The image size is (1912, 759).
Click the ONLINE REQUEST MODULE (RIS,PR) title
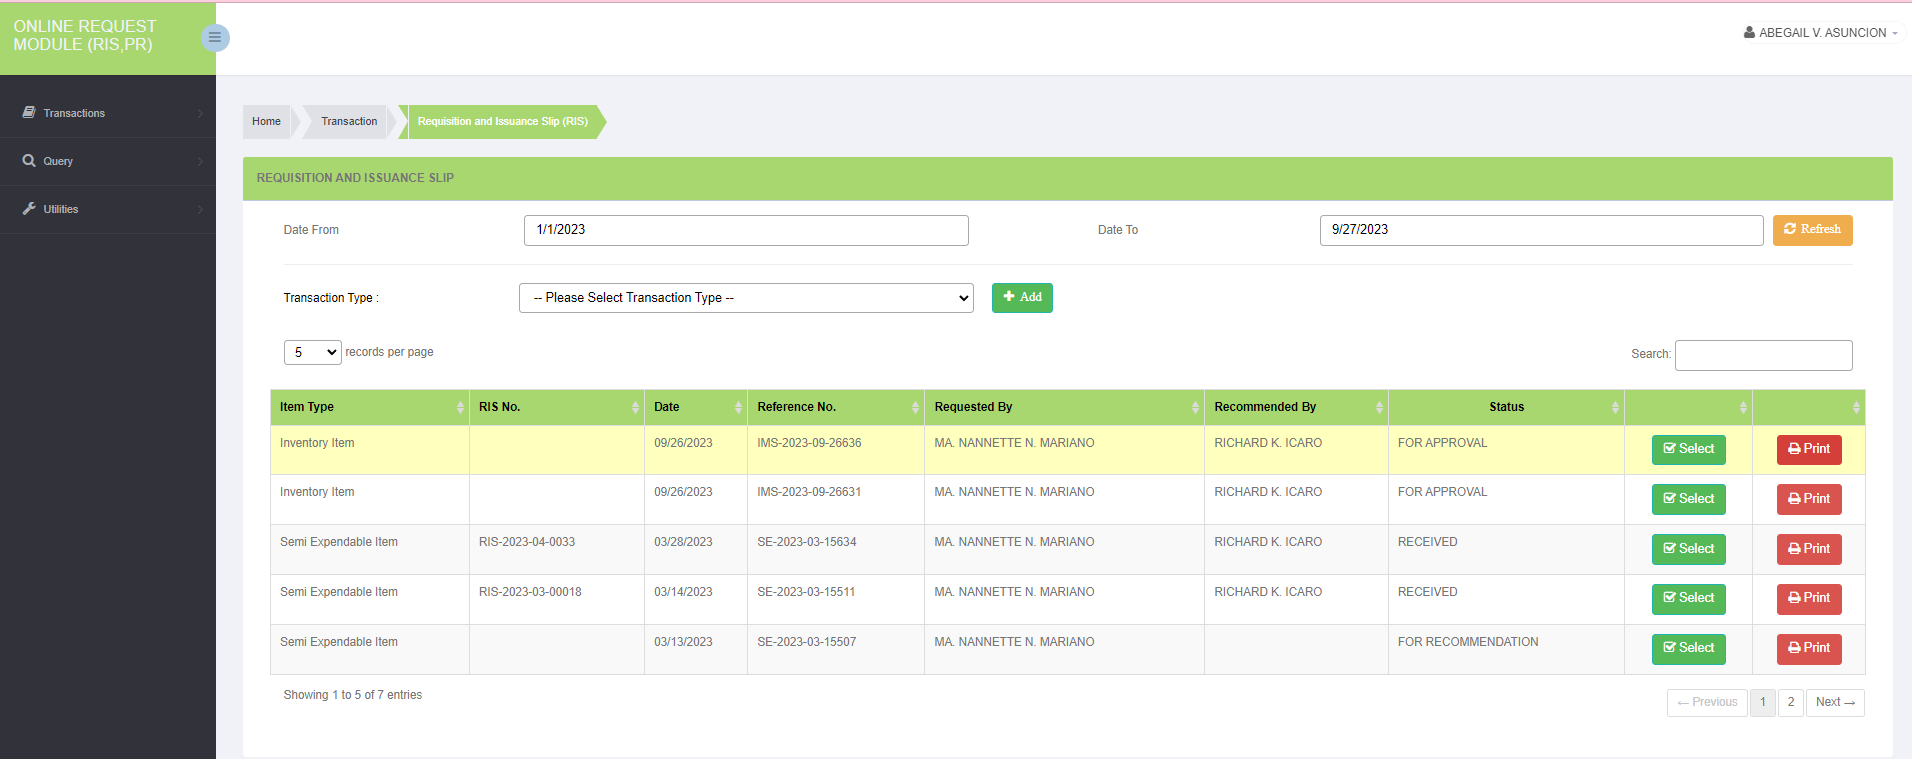click(85, 36)
